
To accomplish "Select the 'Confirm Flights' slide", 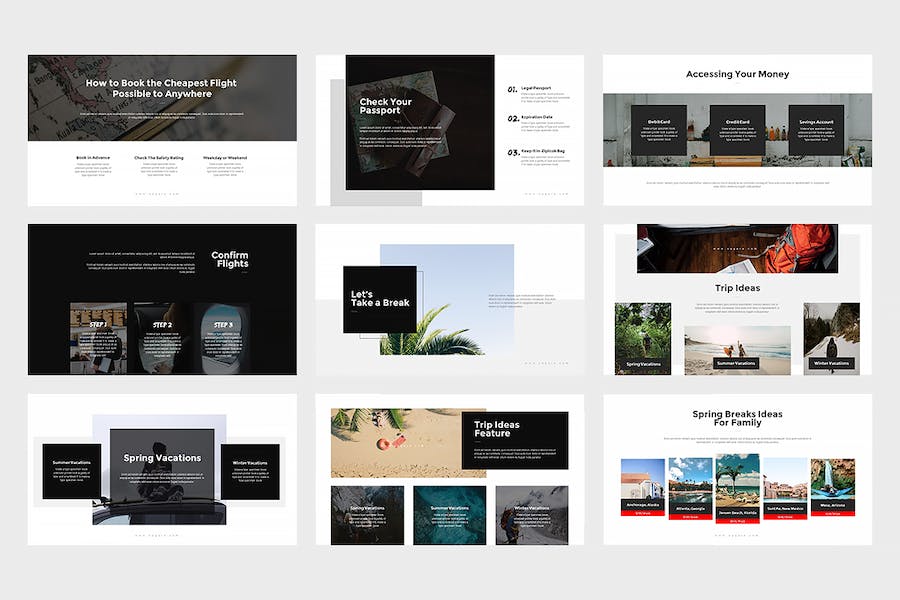I will [162, 299].
